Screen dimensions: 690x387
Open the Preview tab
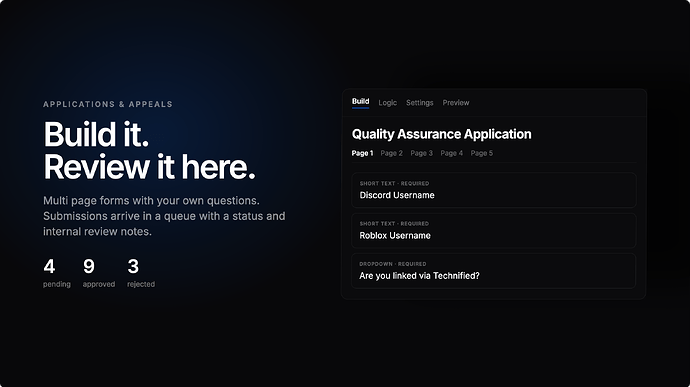[455, 103]
